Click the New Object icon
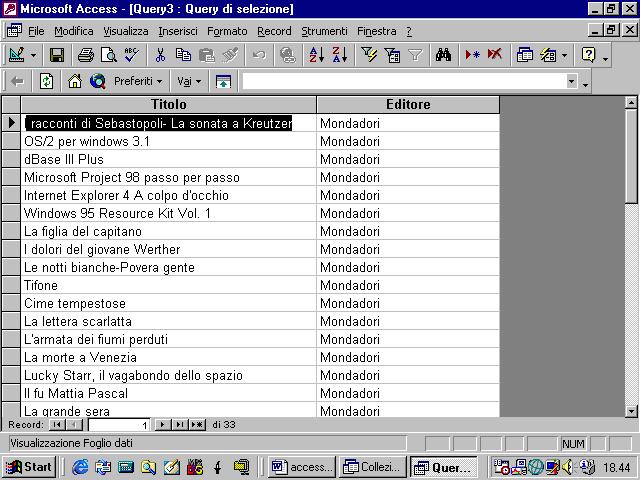Image resolution: width=640 pixels, height=480 pixels. click(x=548, y=55)
